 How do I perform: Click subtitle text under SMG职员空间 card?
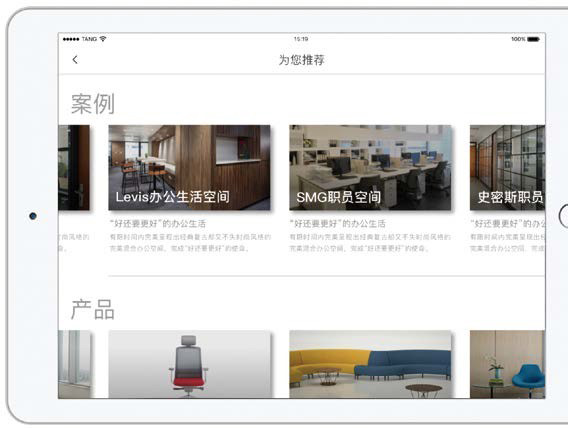tap(338, 223)
